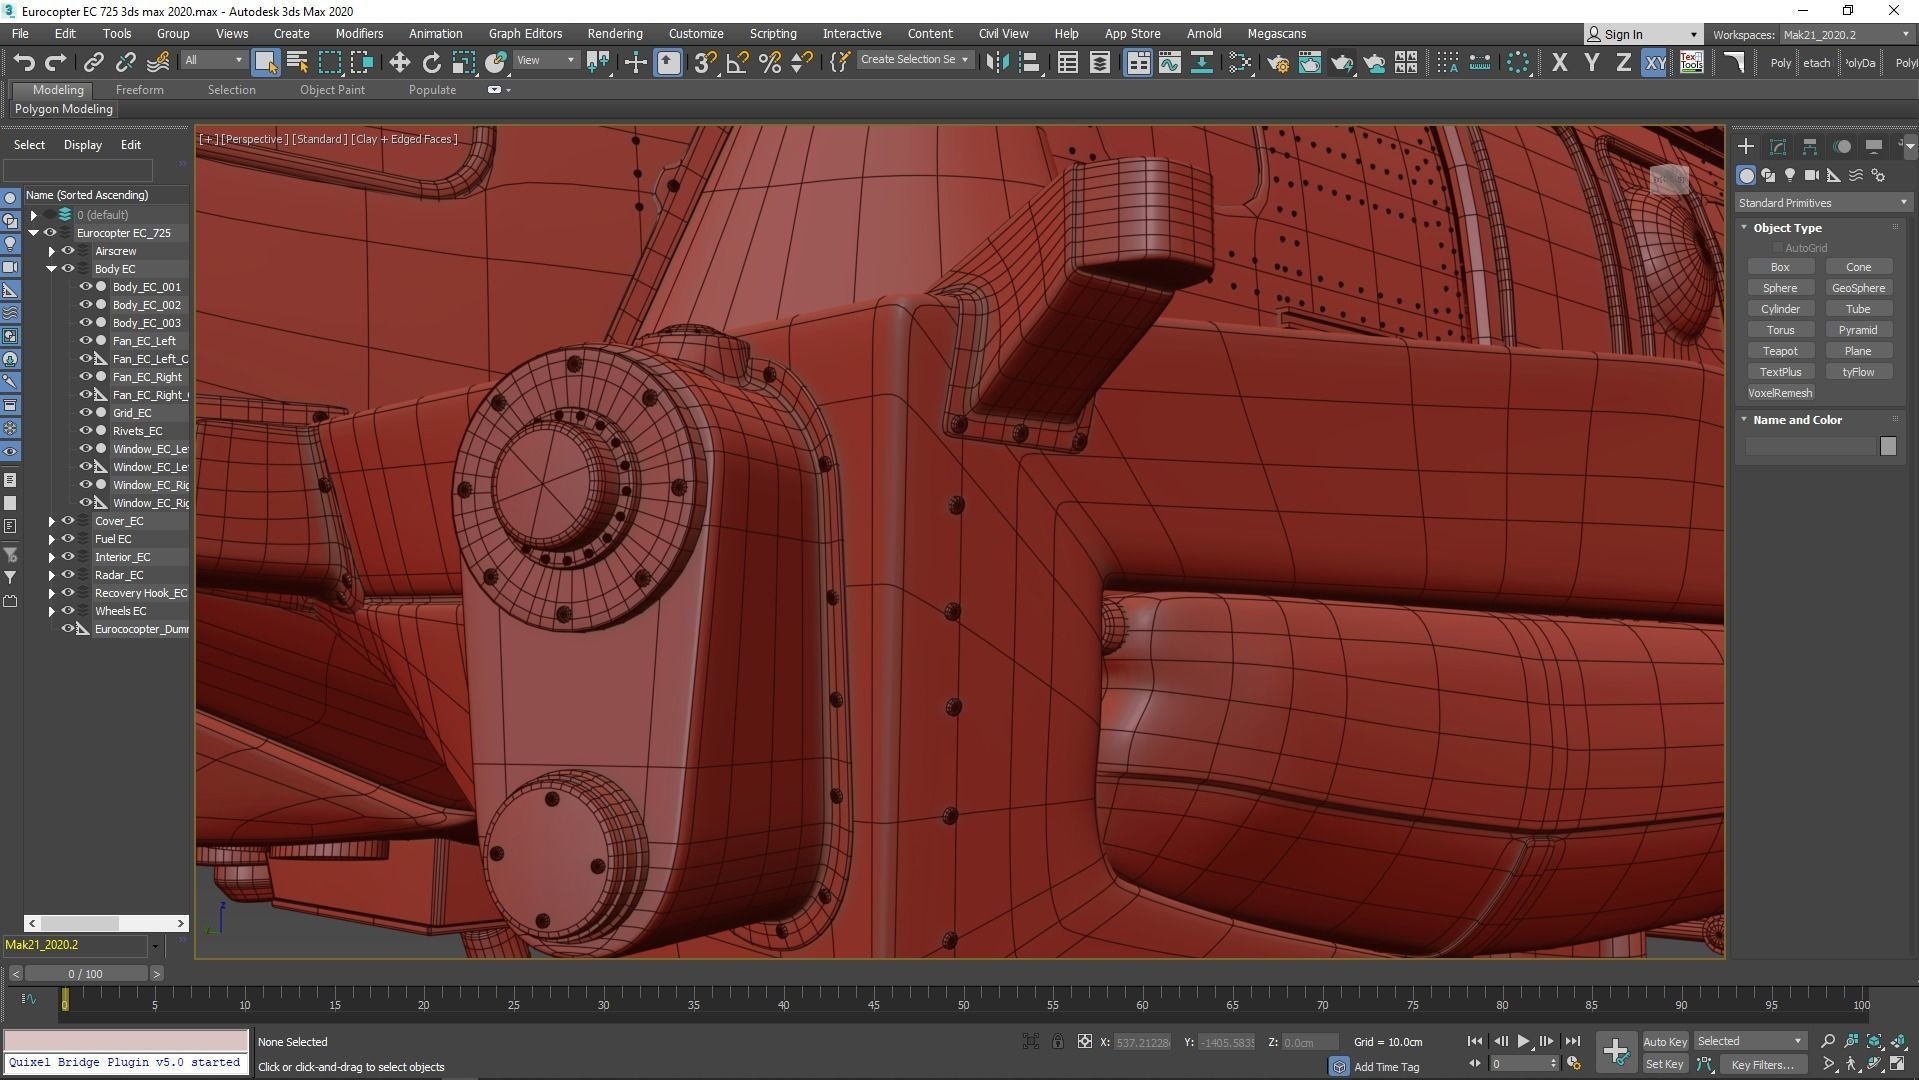
Task: Restrict transform to Z axis
Action: pyautogui.click(x=1623, y=63)
